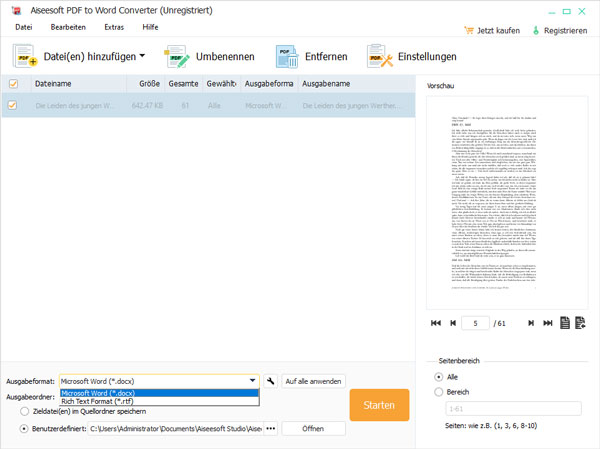Click the Öffnen button

313,429
